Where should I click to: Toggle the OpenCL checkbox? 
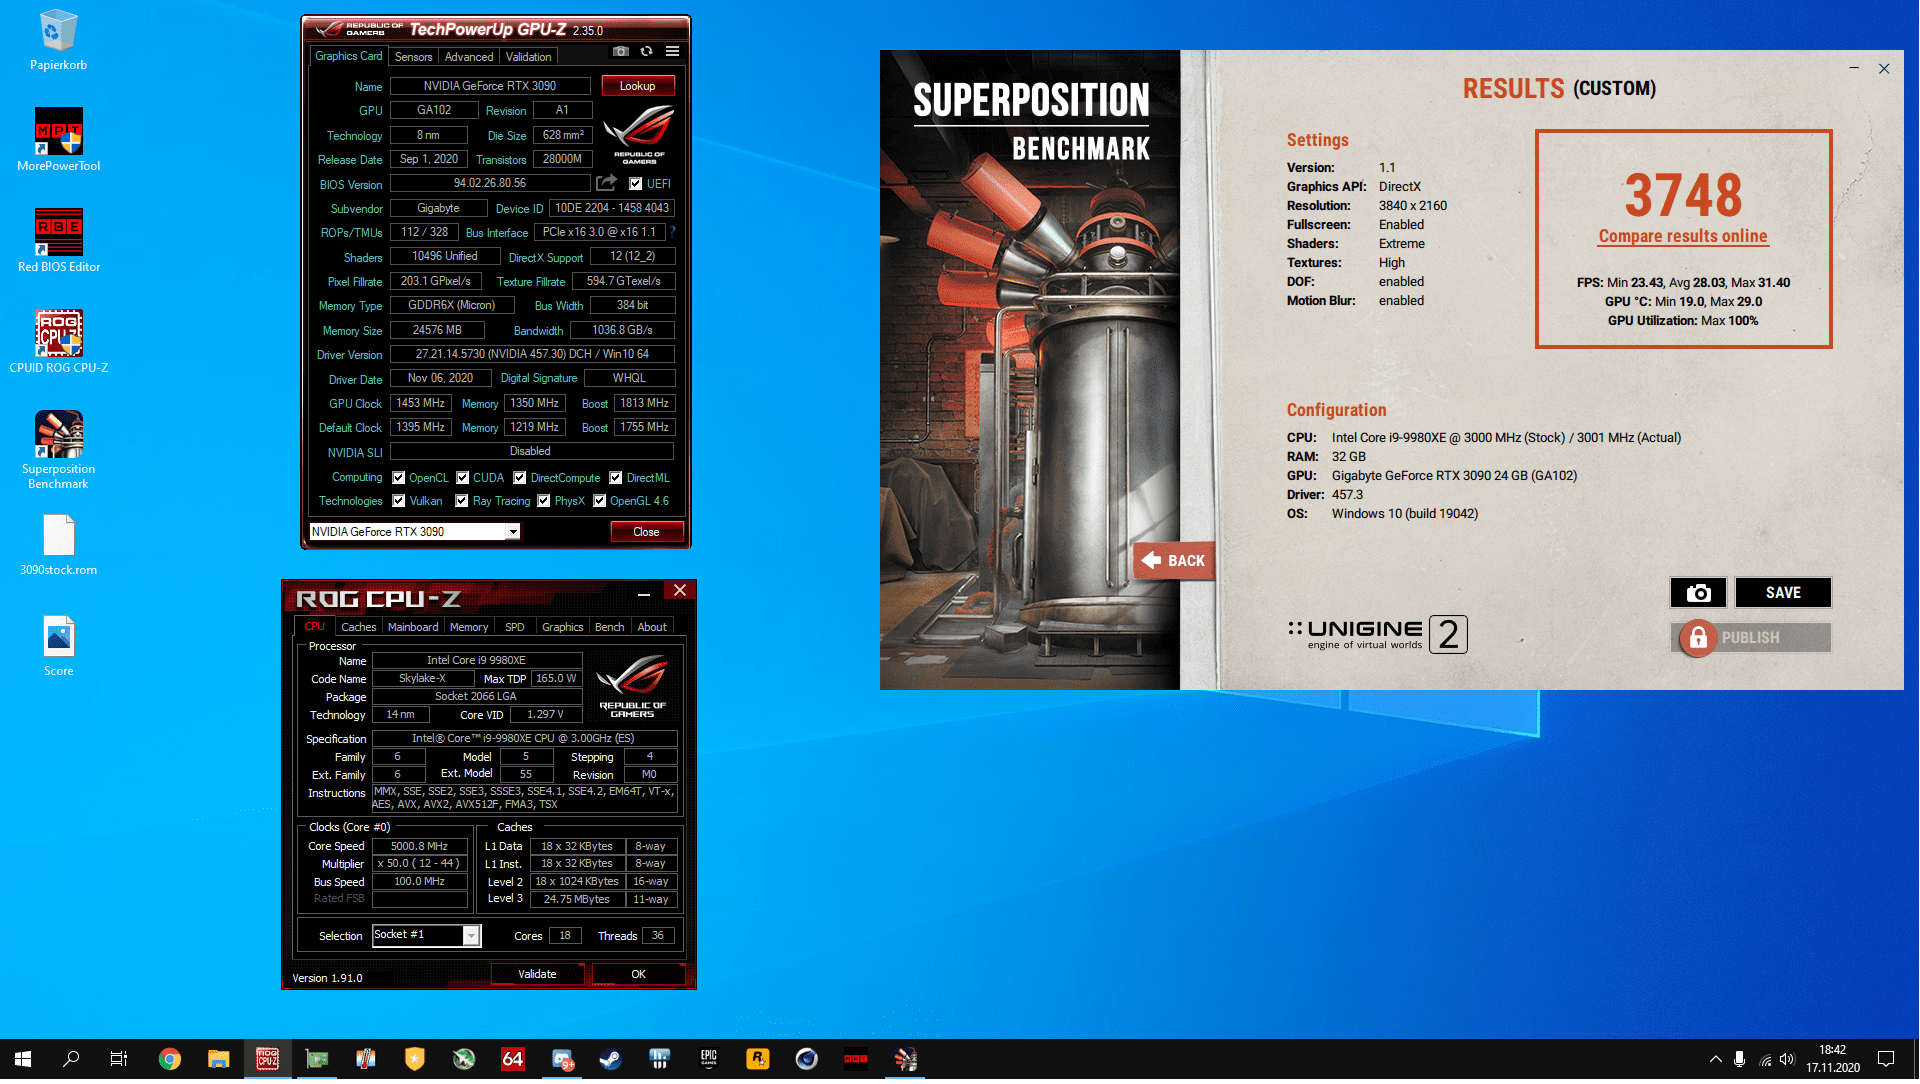pyautogui.click(x=399, y=478)
